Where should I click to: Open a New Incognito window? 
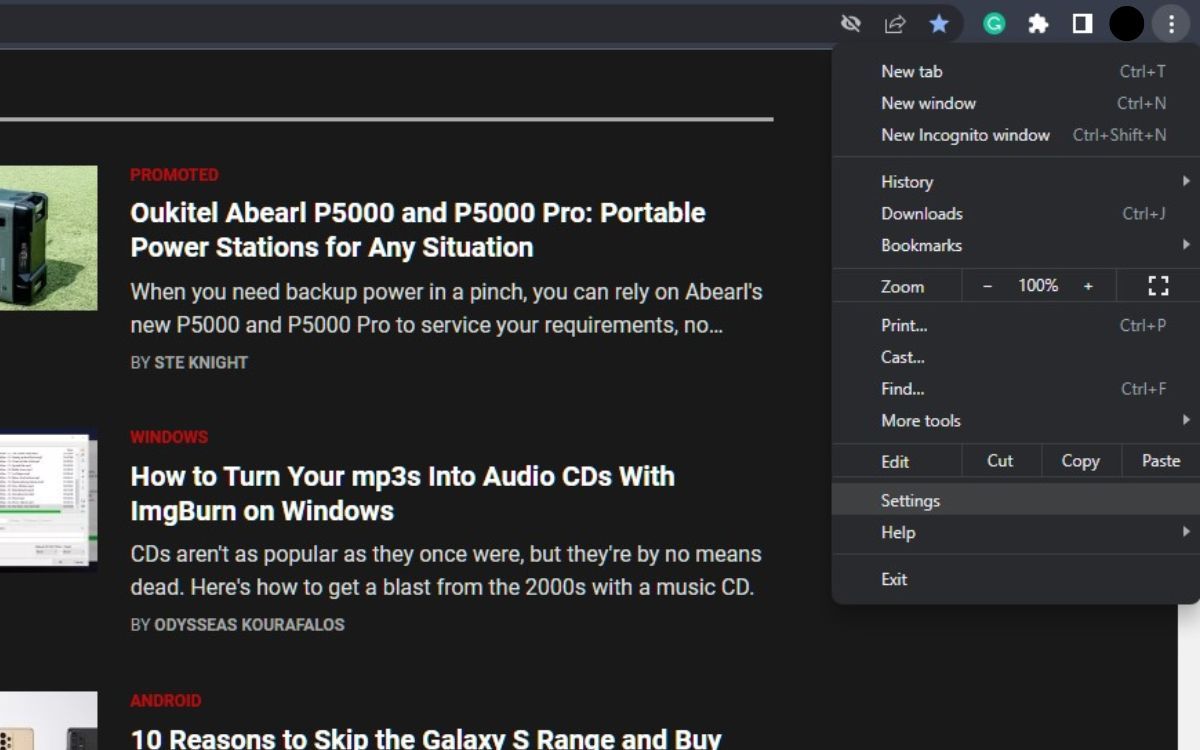point(1015,135)
